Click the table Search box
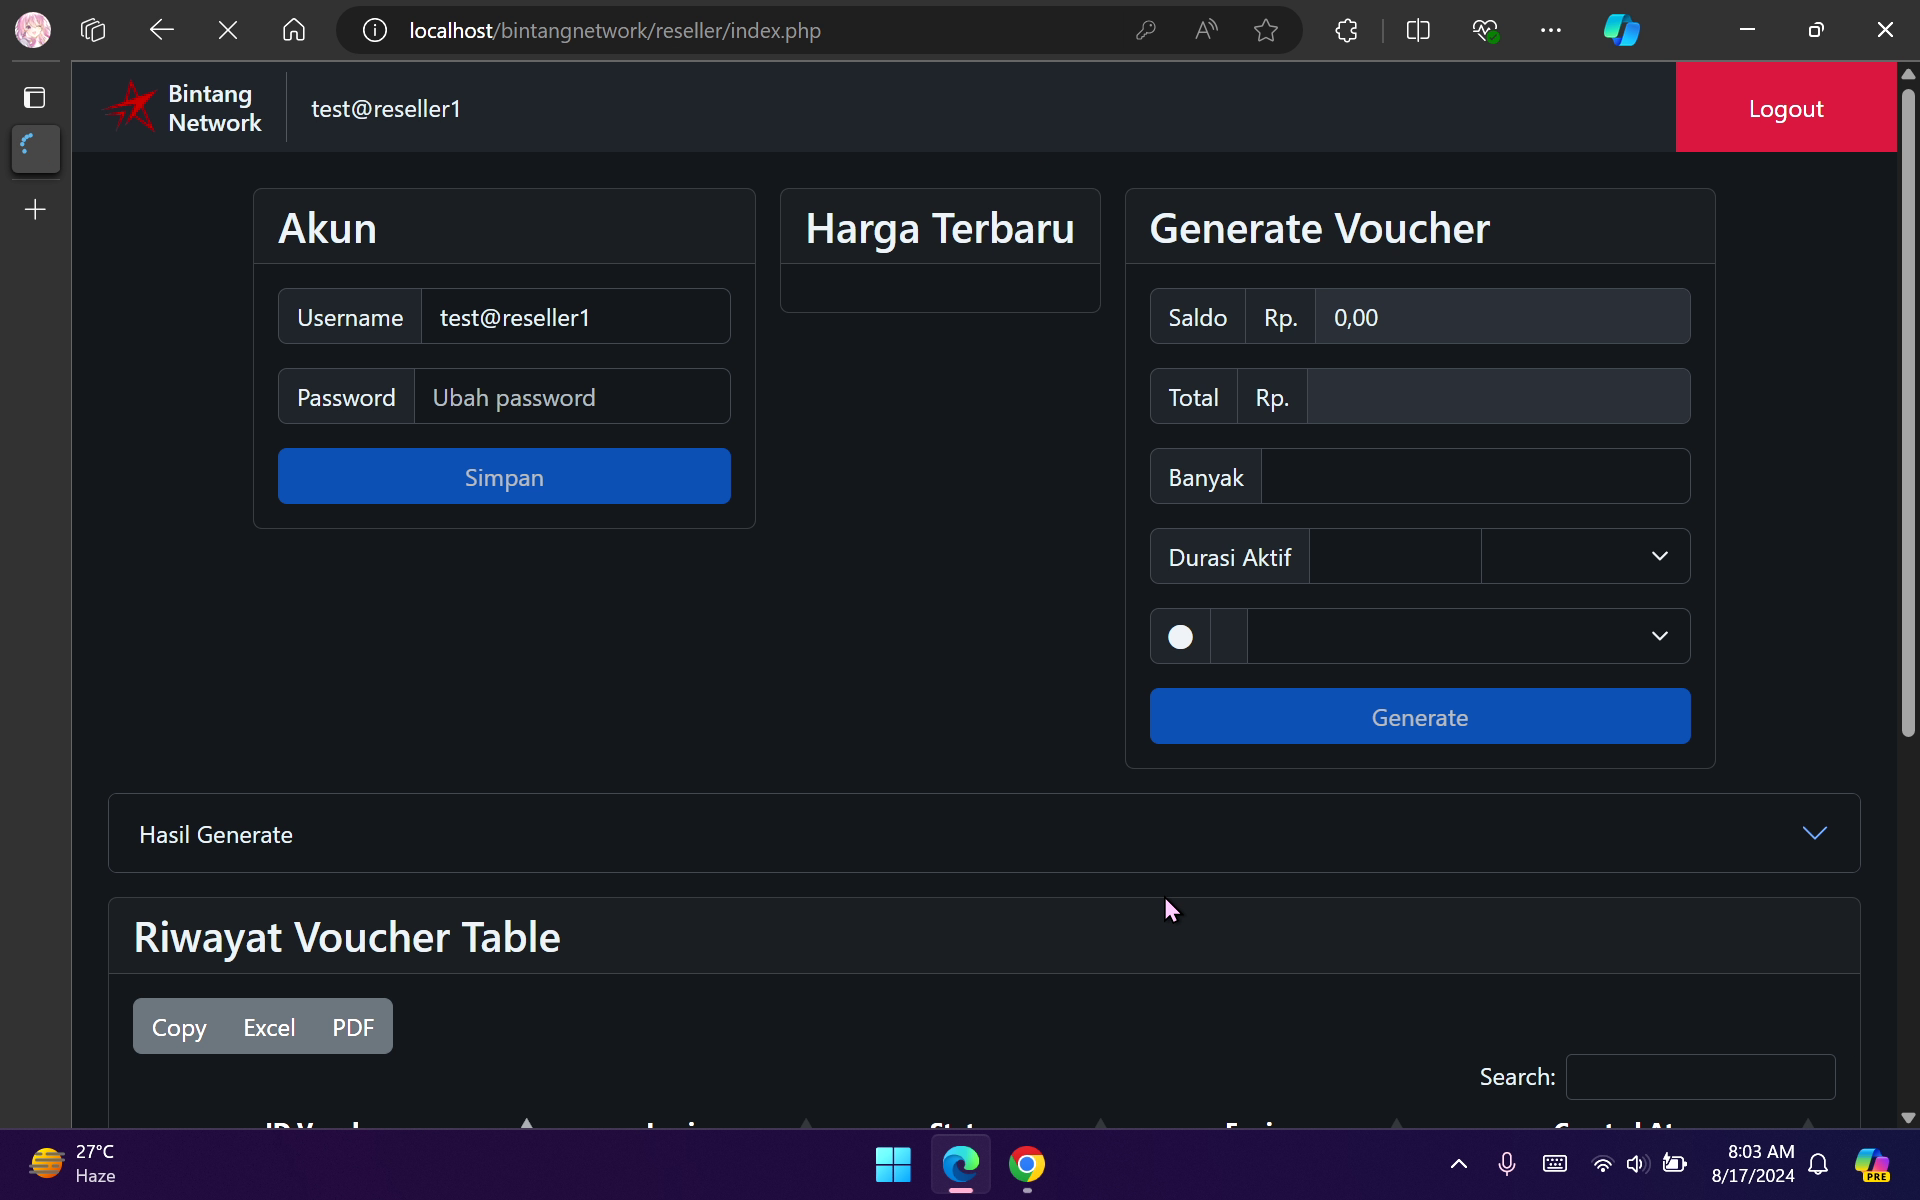 tap(1700, 1077)
